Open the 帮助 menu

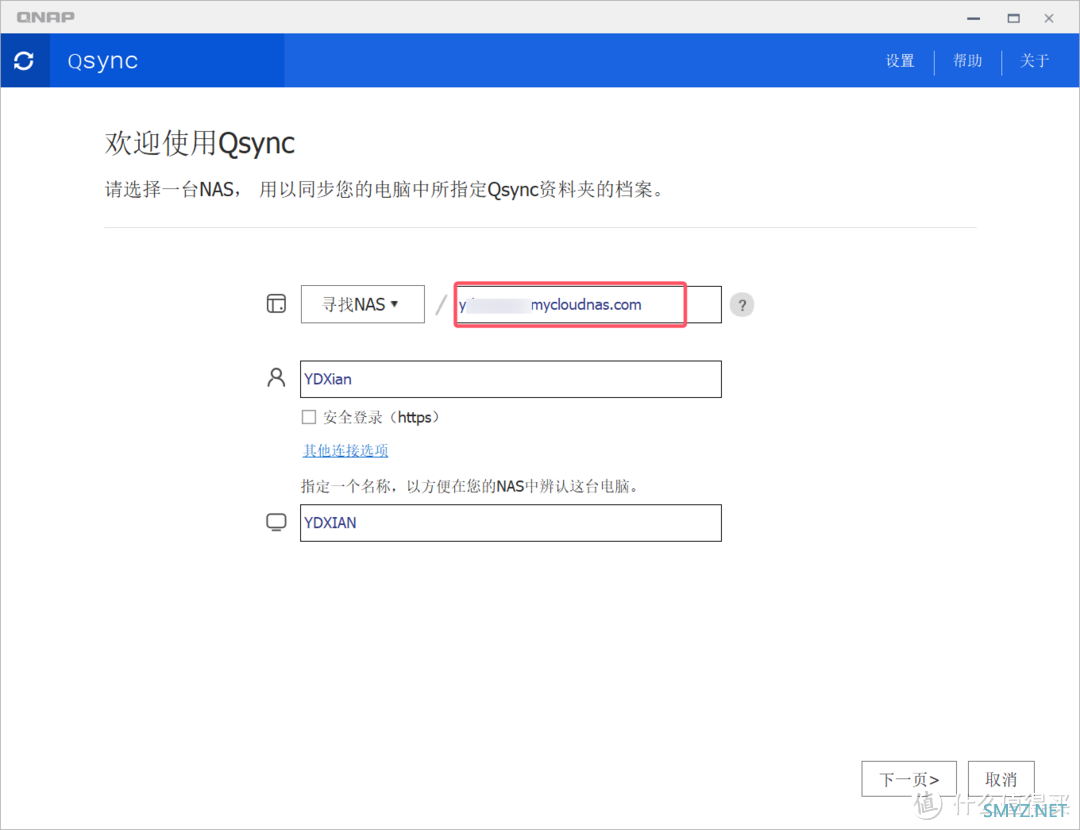point(967,61)
